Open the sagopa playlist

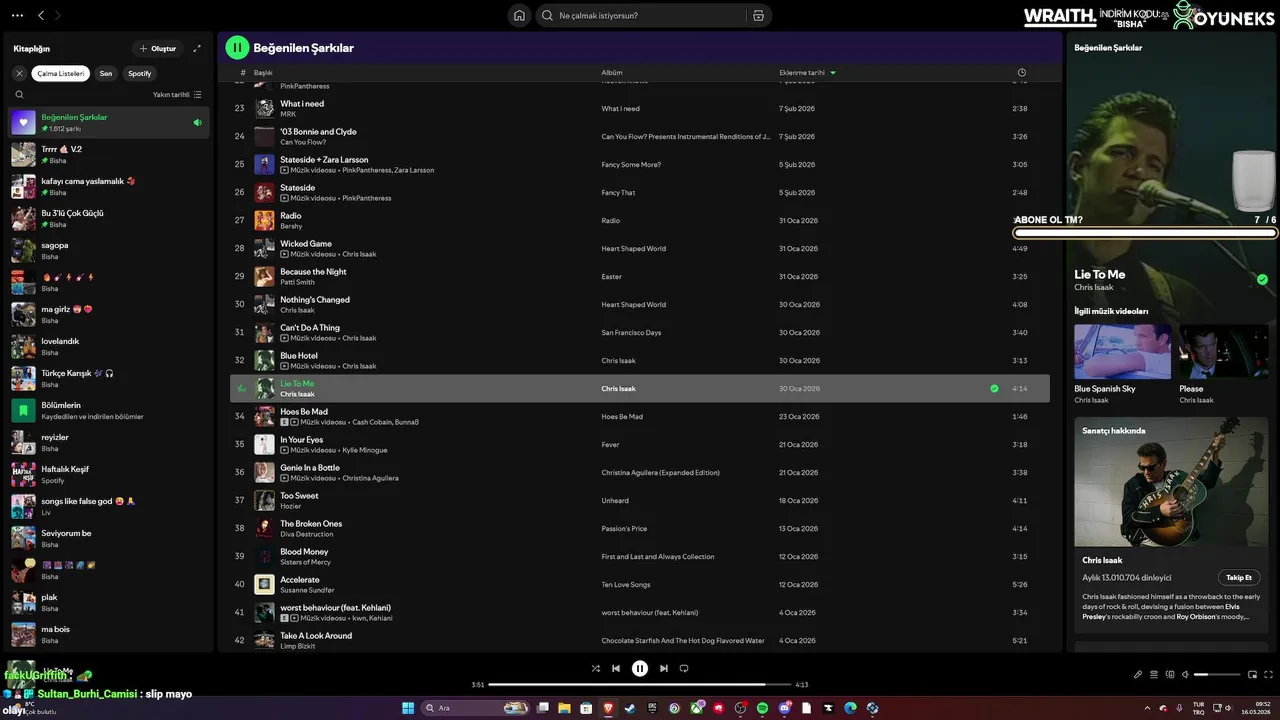110,250
